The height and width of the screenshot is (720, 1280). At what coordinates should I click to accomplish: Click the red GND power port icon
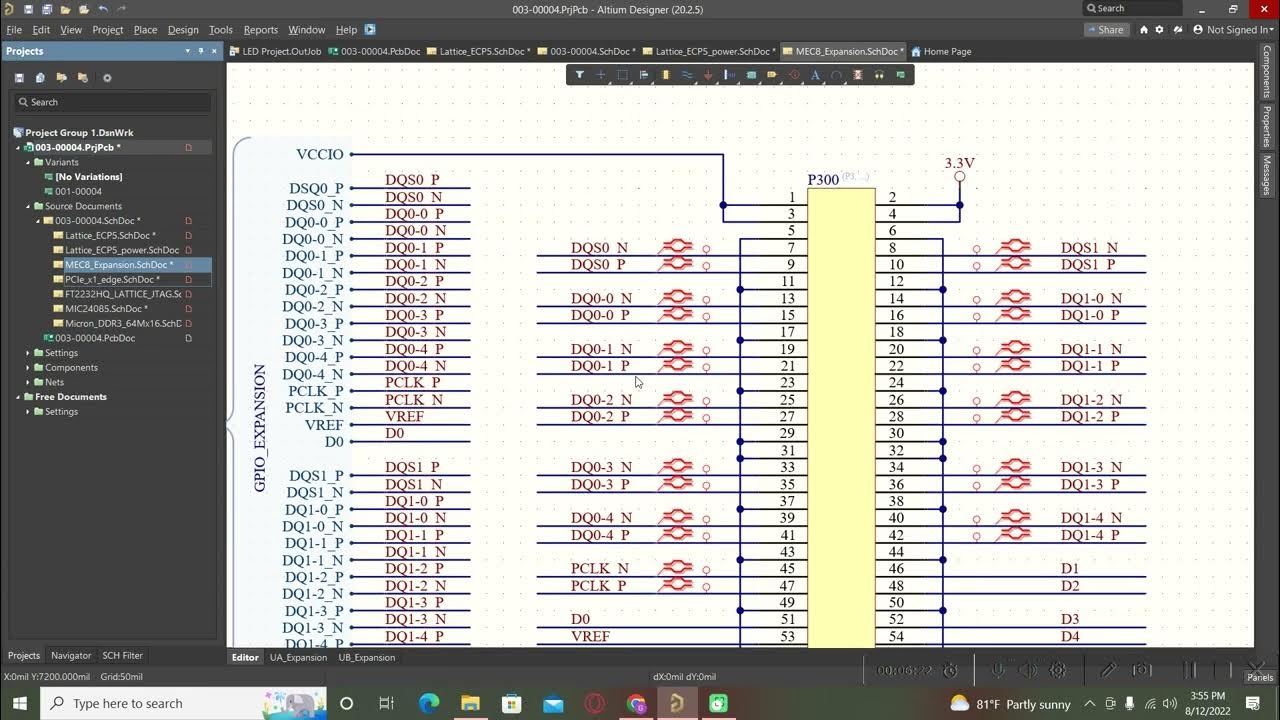tap(708, 74)
